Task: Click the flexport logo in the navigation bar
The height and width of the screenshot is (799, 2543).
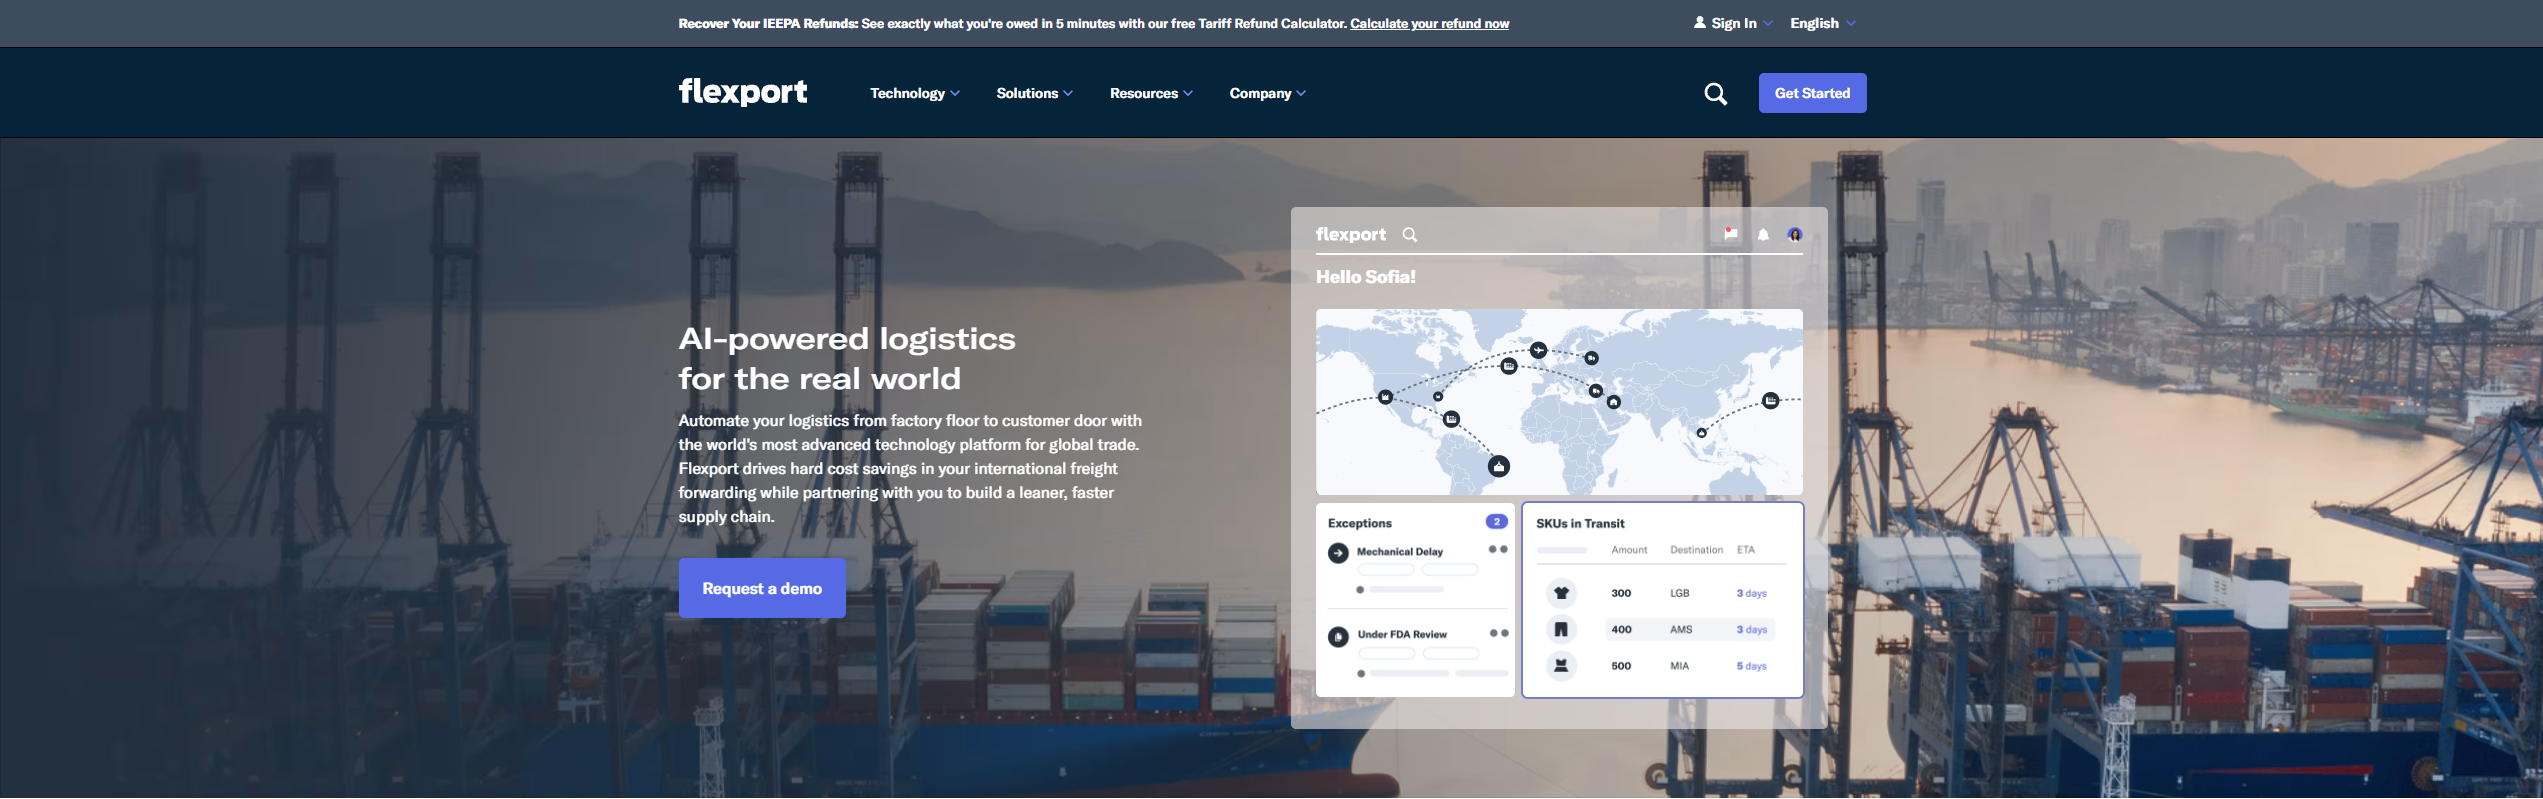Action: [x=743, y=92]
